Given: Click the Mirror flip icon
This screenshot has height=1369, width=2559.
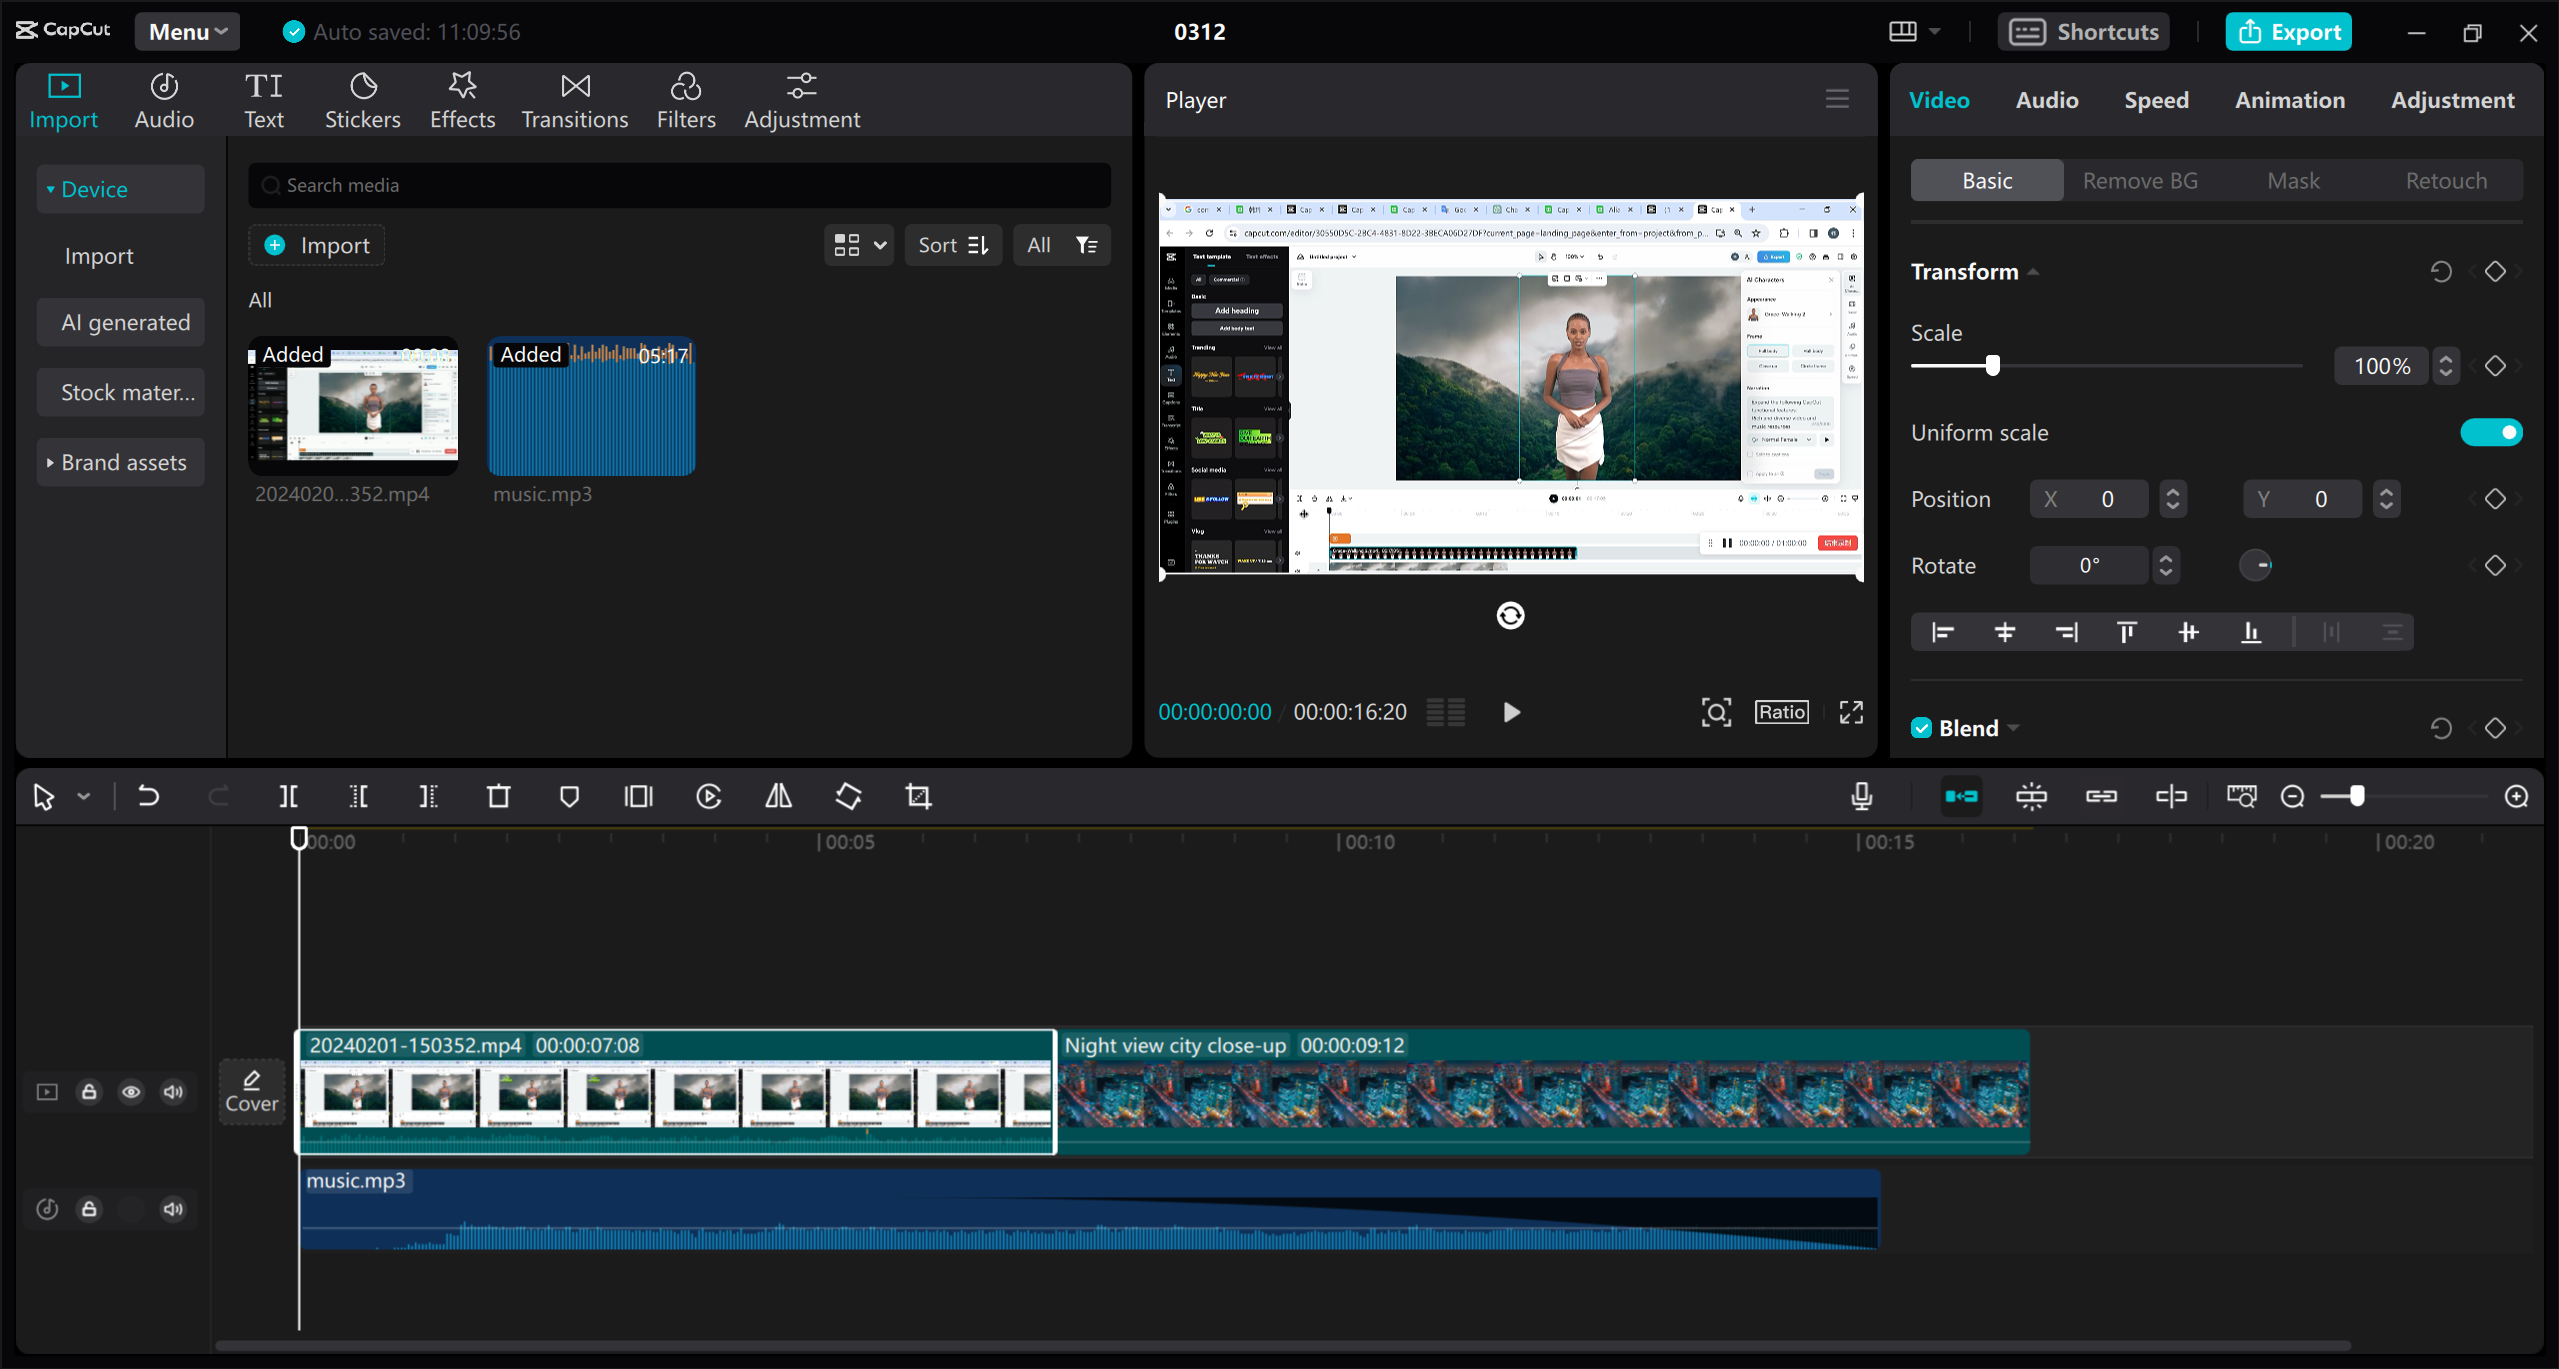Looking at the screenshot, I should [x=777, y=796].
